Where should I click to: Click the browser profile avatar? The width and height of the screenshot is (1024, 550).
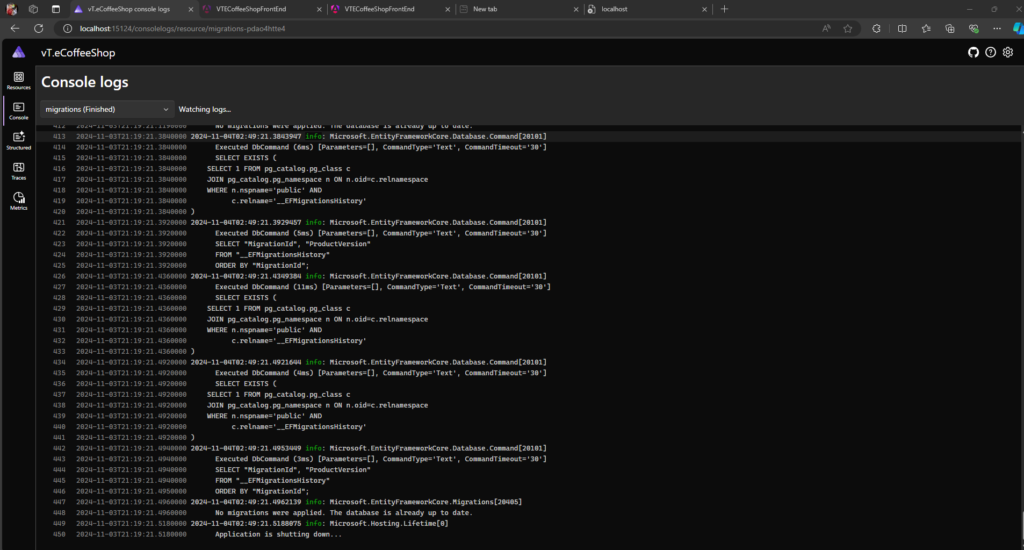pyautogui.click(x=11, y=9)
